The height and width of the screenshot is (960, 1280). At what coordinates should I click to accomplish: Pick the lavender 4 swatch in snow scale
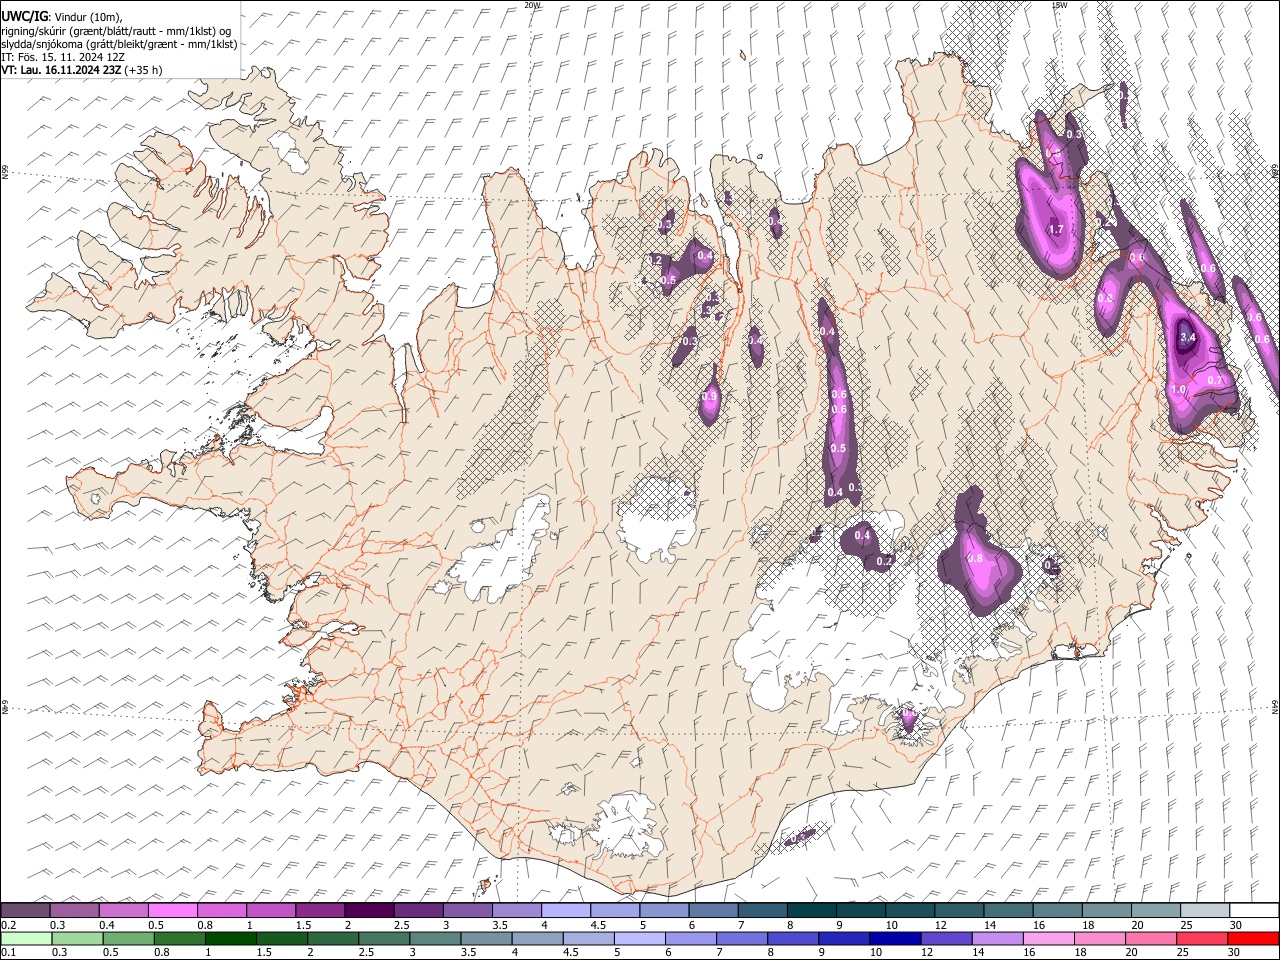click(565, 910)
